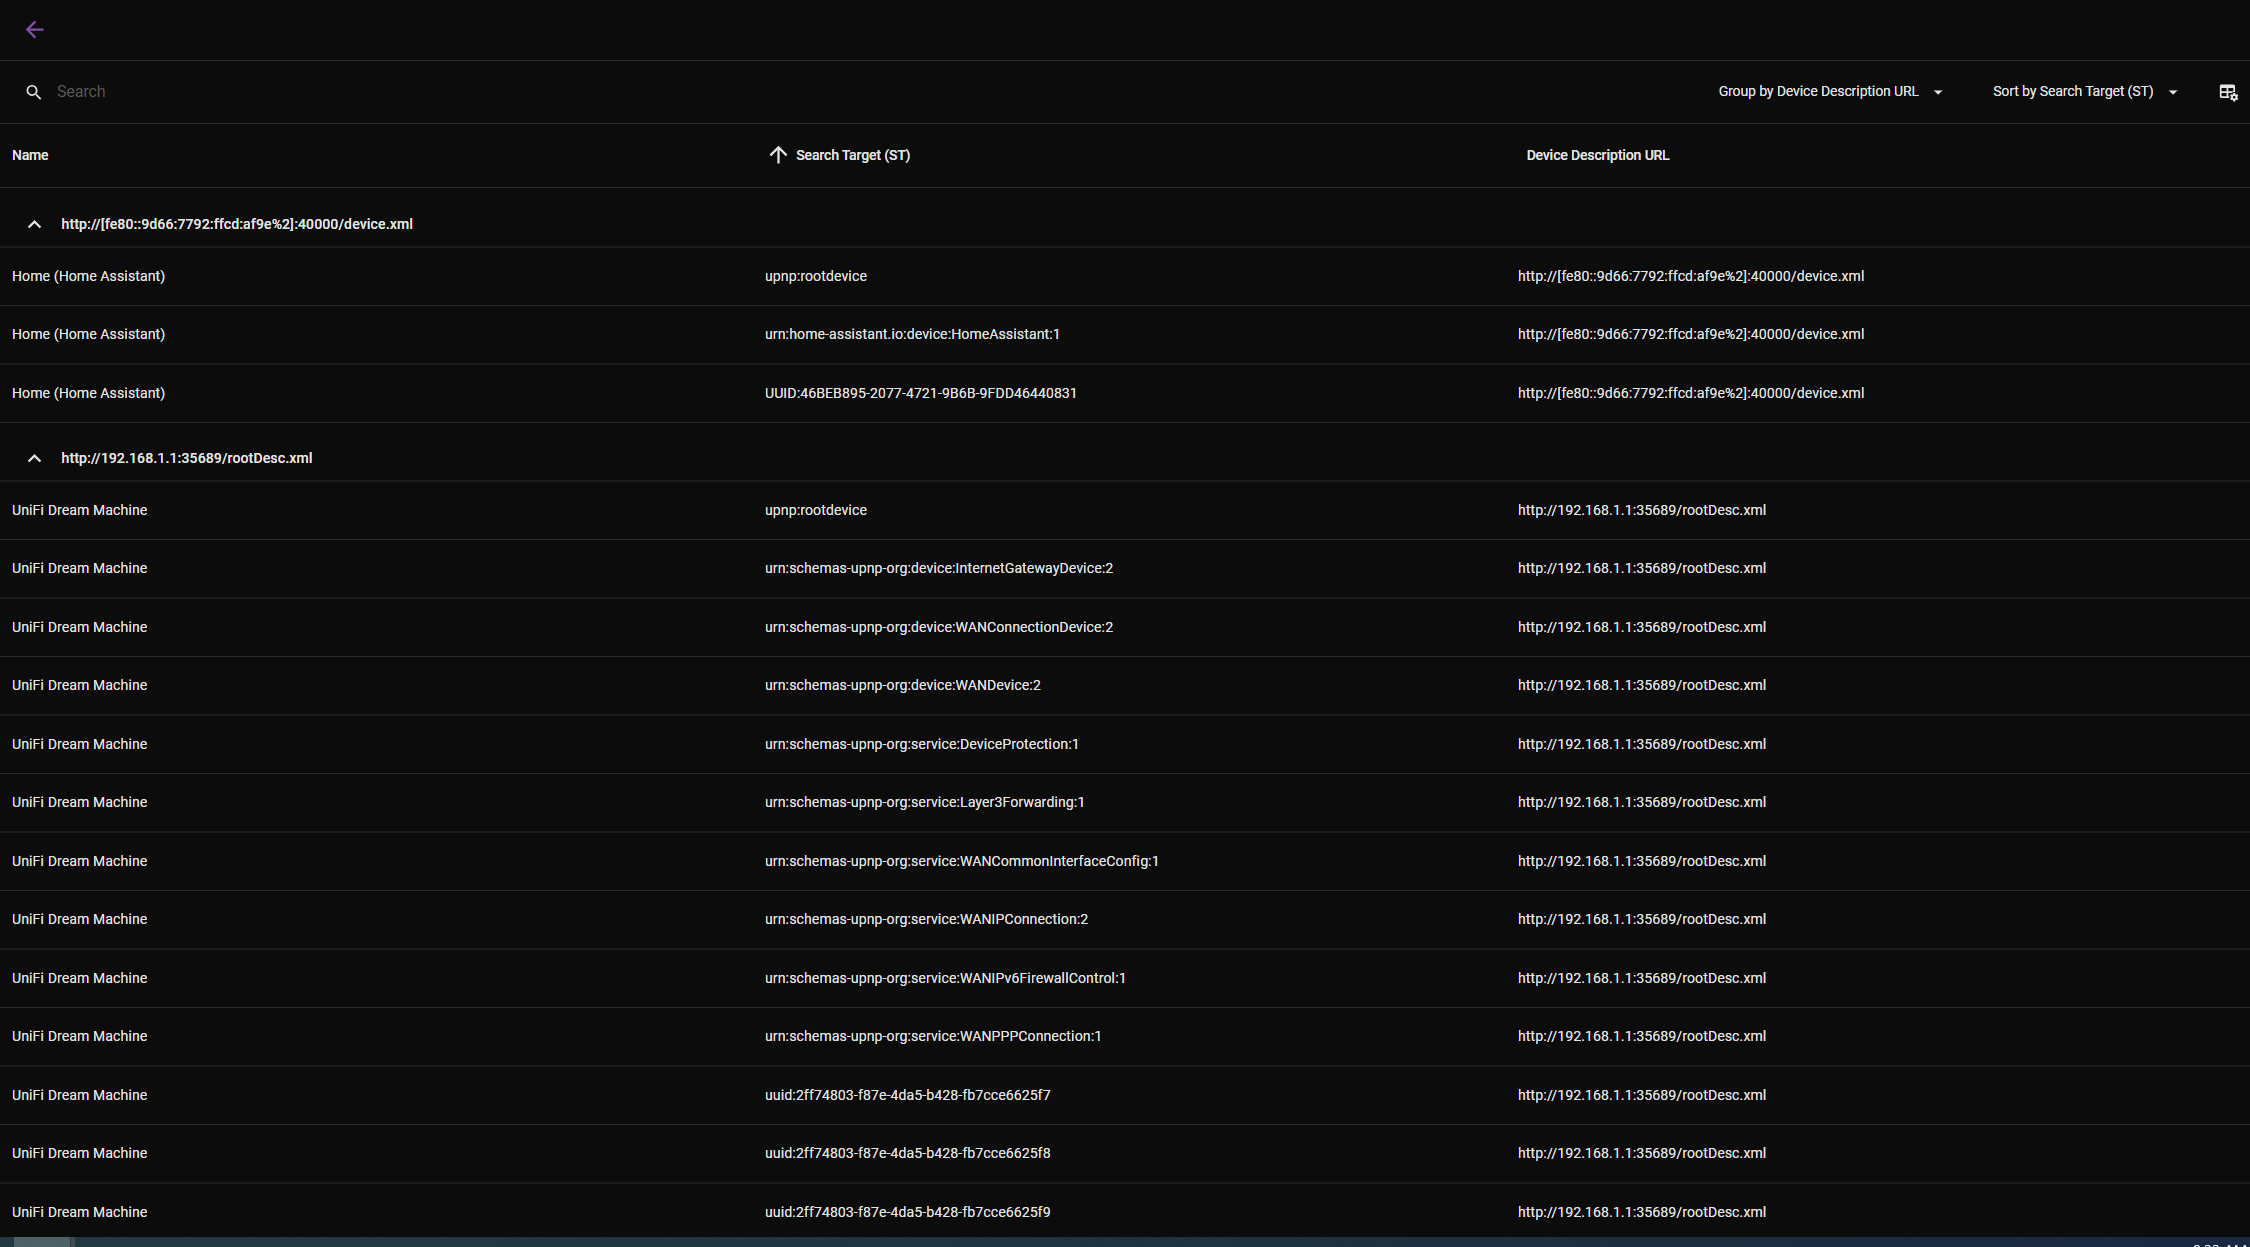This screenshot has width=2250, height=1247.
Task: Select WANIPConnection:2 service entry
Action: [927, 919]
